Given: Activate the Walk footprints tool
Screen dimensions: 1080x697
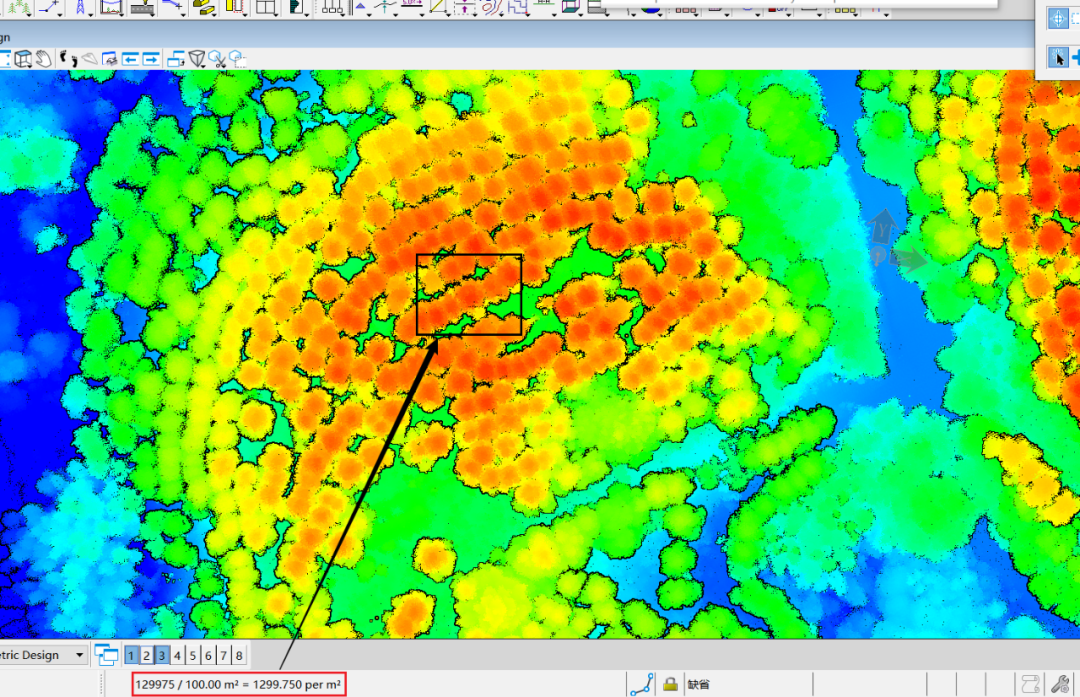Looking at the screenshot, I should (68, 59).
